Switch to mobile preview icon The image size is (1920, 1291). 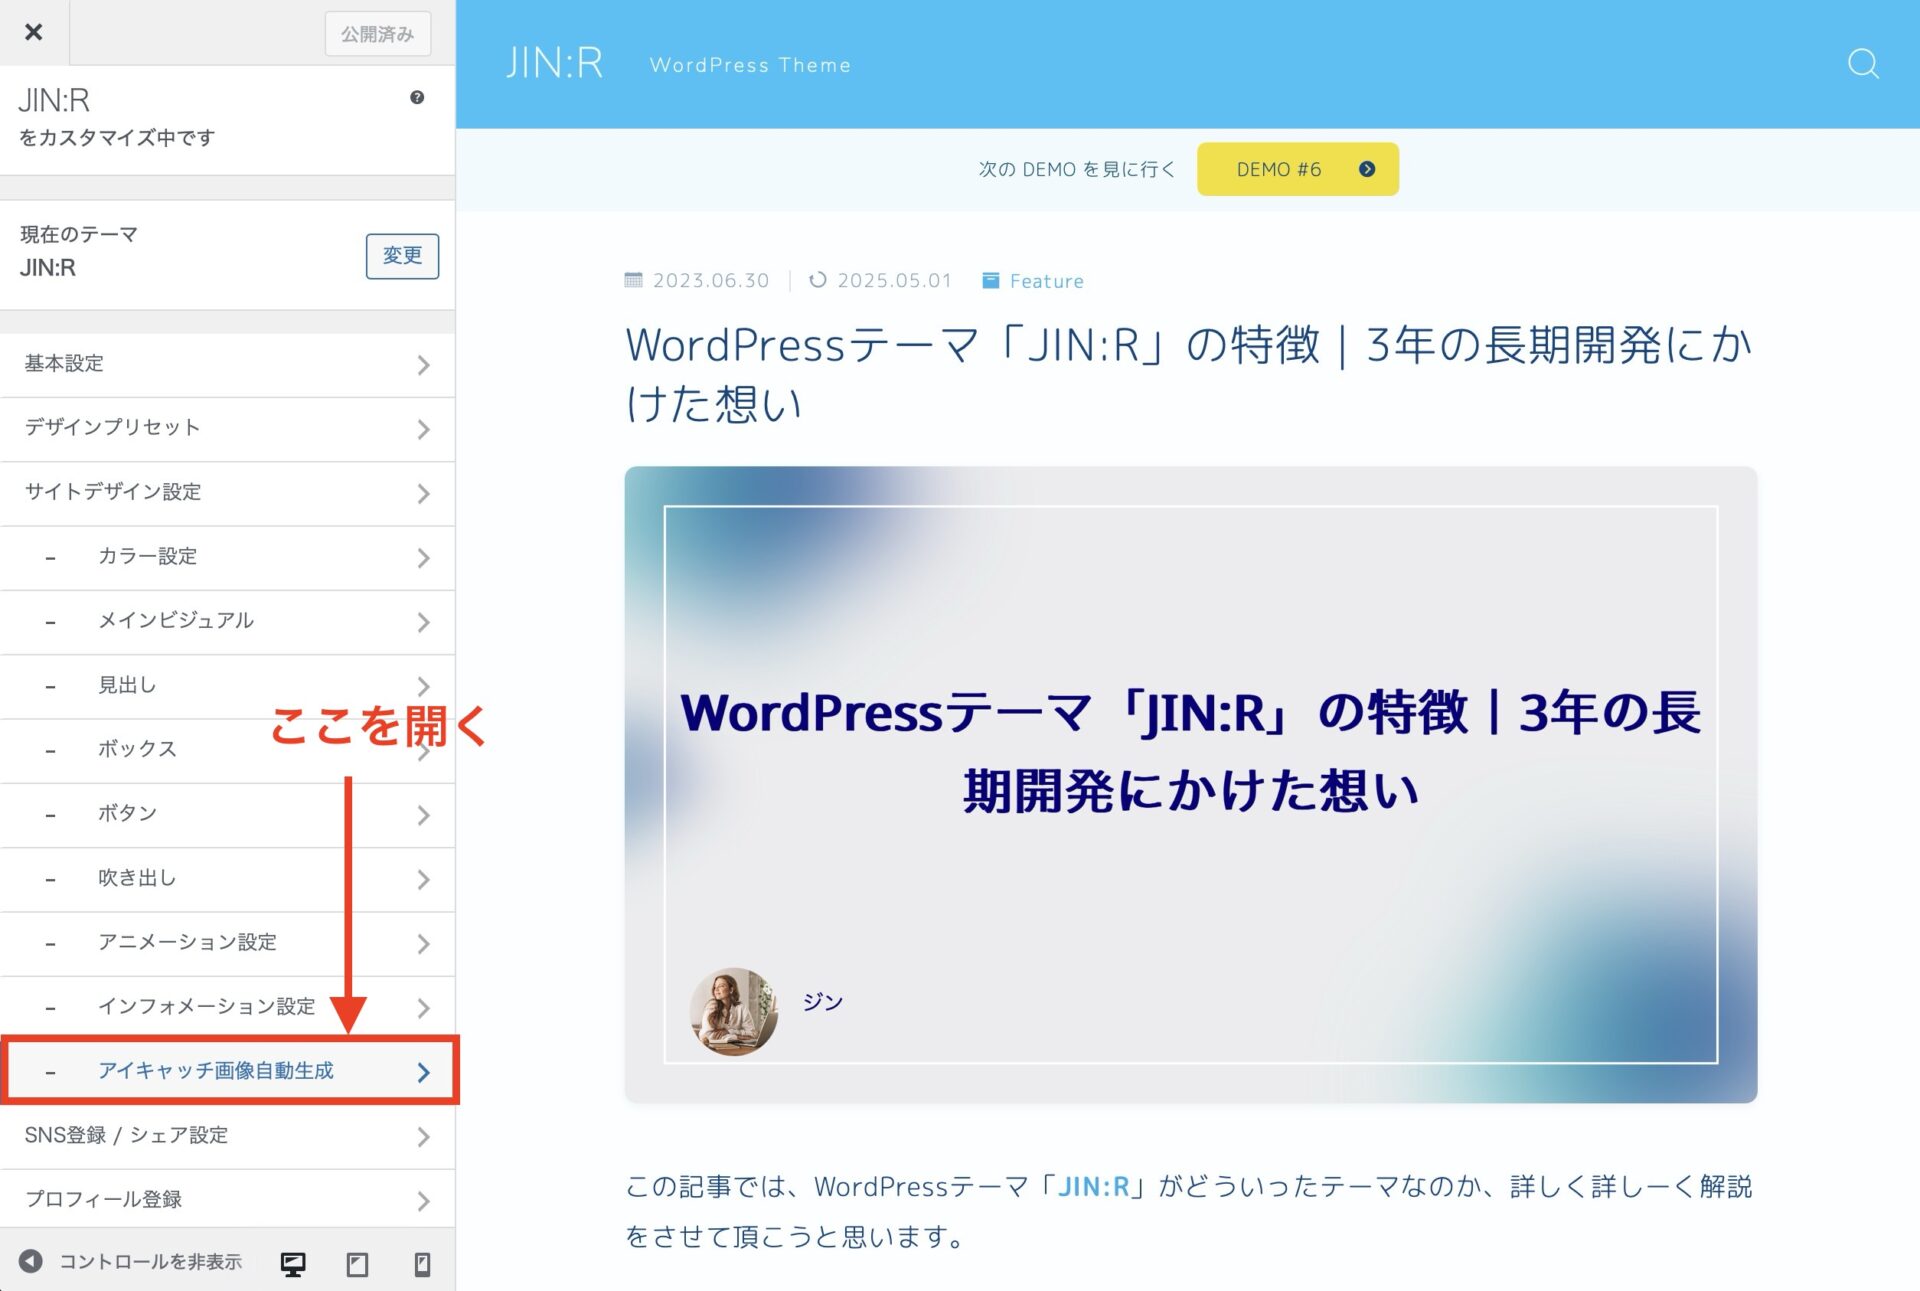pos(422,1264)
